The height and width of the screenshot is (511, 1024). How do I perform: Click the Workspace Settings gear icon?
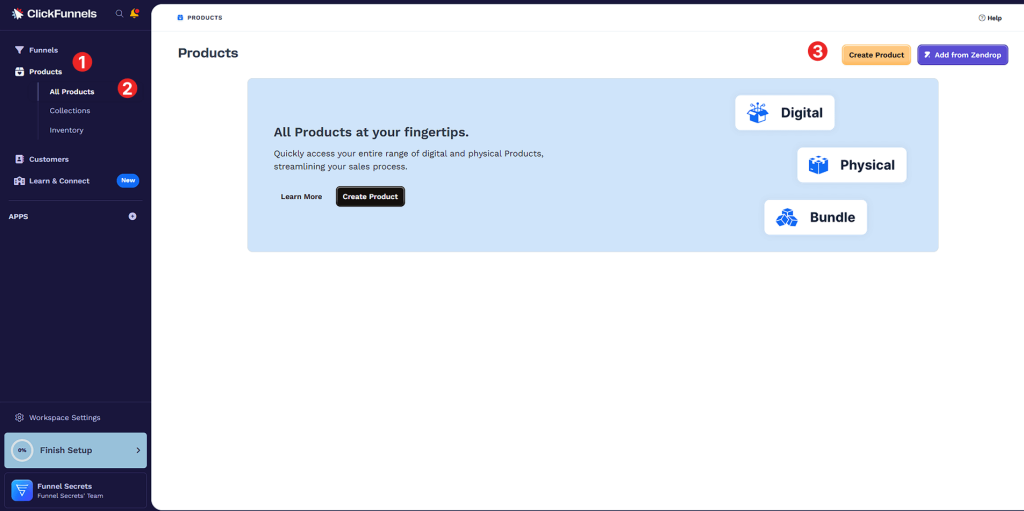[20, 418]
